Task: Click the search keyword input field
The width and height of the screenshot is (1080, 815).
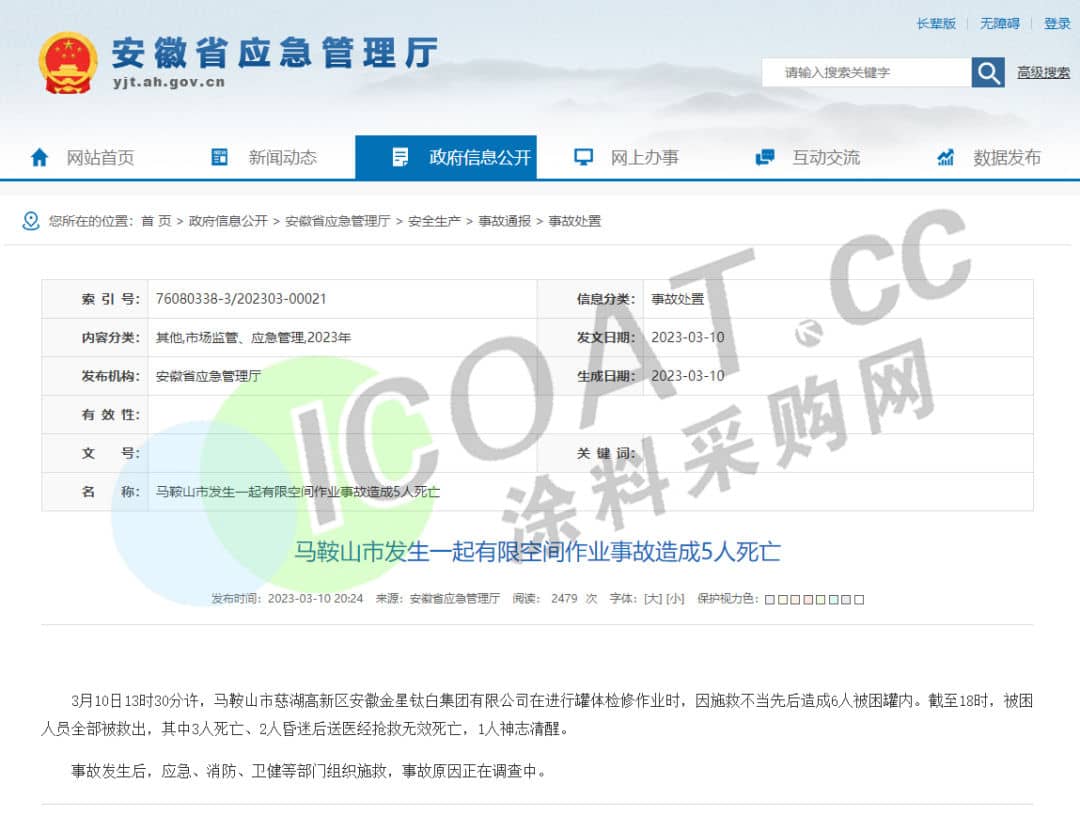Action: 866,72
